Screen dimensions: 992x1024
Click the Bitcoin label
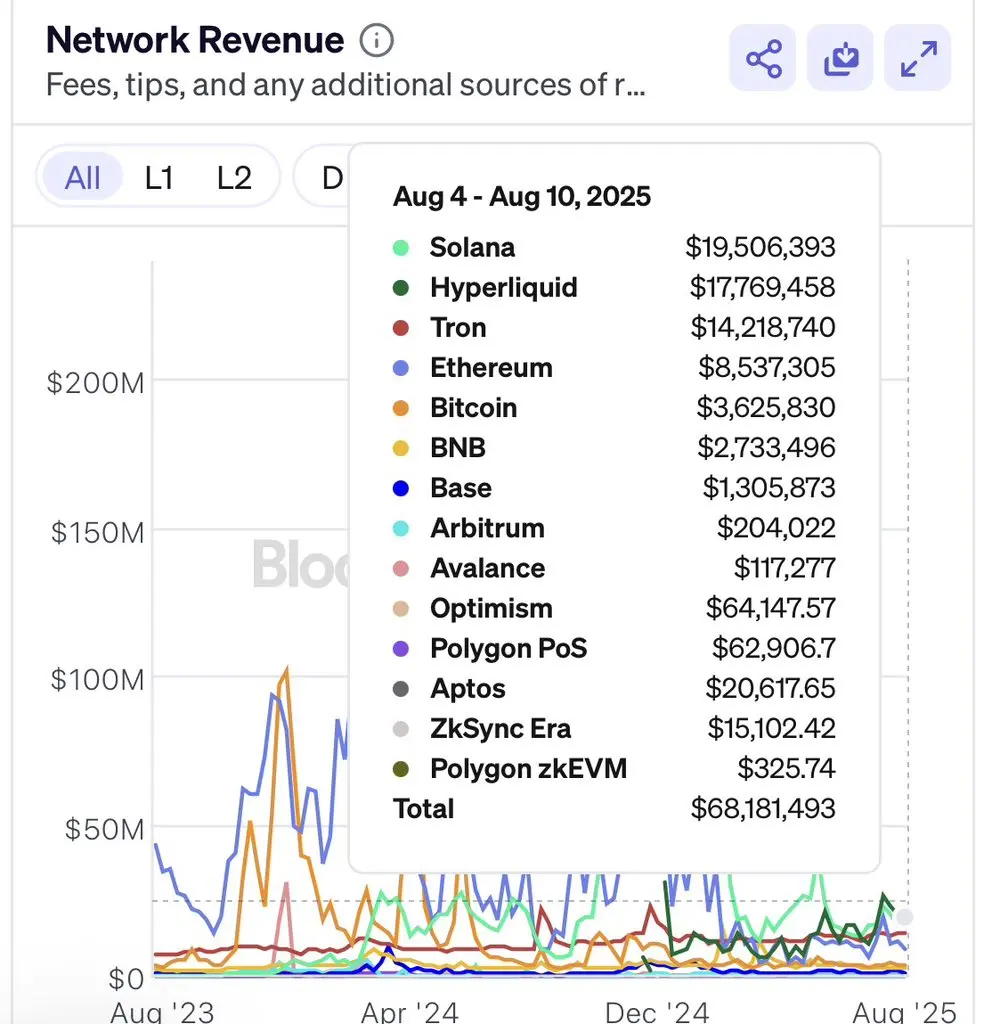pyautogui.click(x=473, y=408)
